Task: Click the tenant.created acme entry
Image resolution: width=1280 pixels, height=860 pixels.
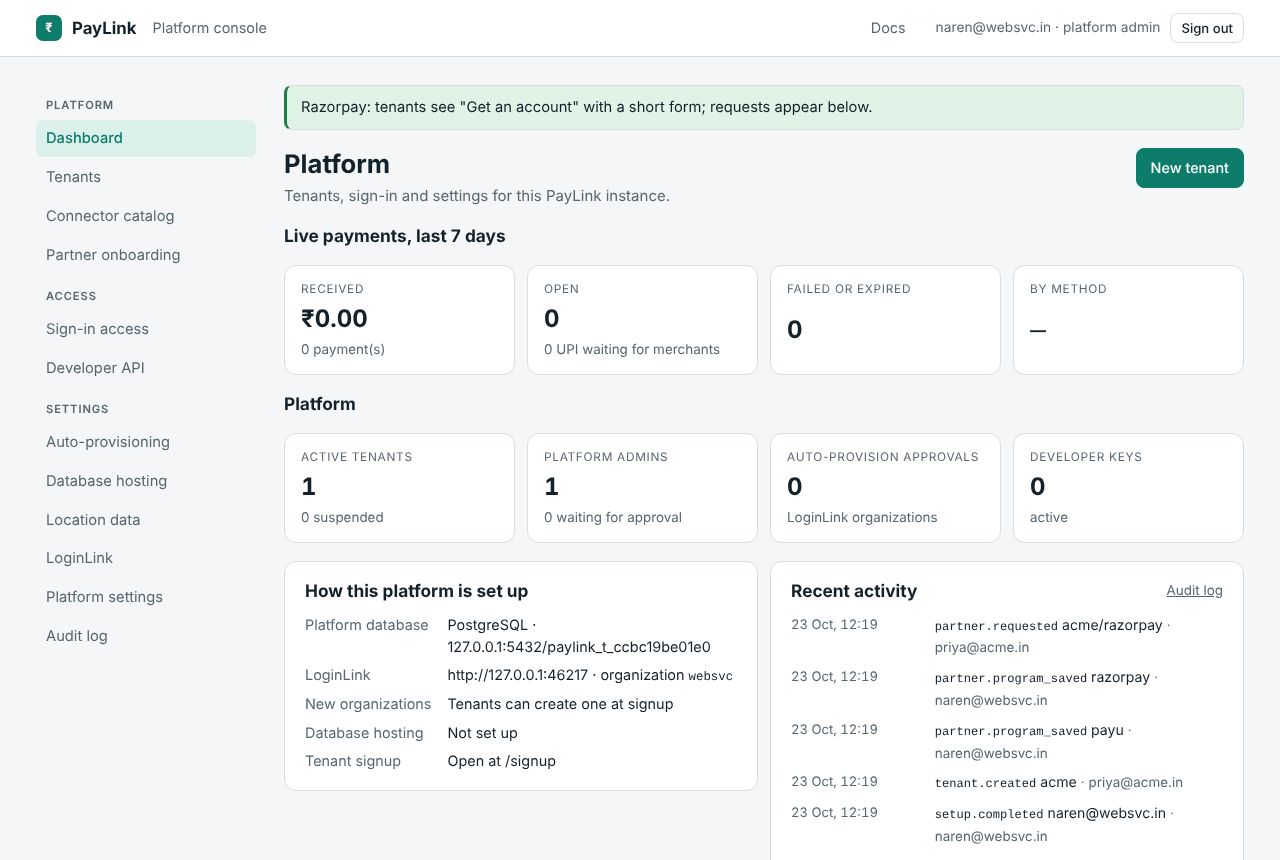Action: coord(1007,782)
